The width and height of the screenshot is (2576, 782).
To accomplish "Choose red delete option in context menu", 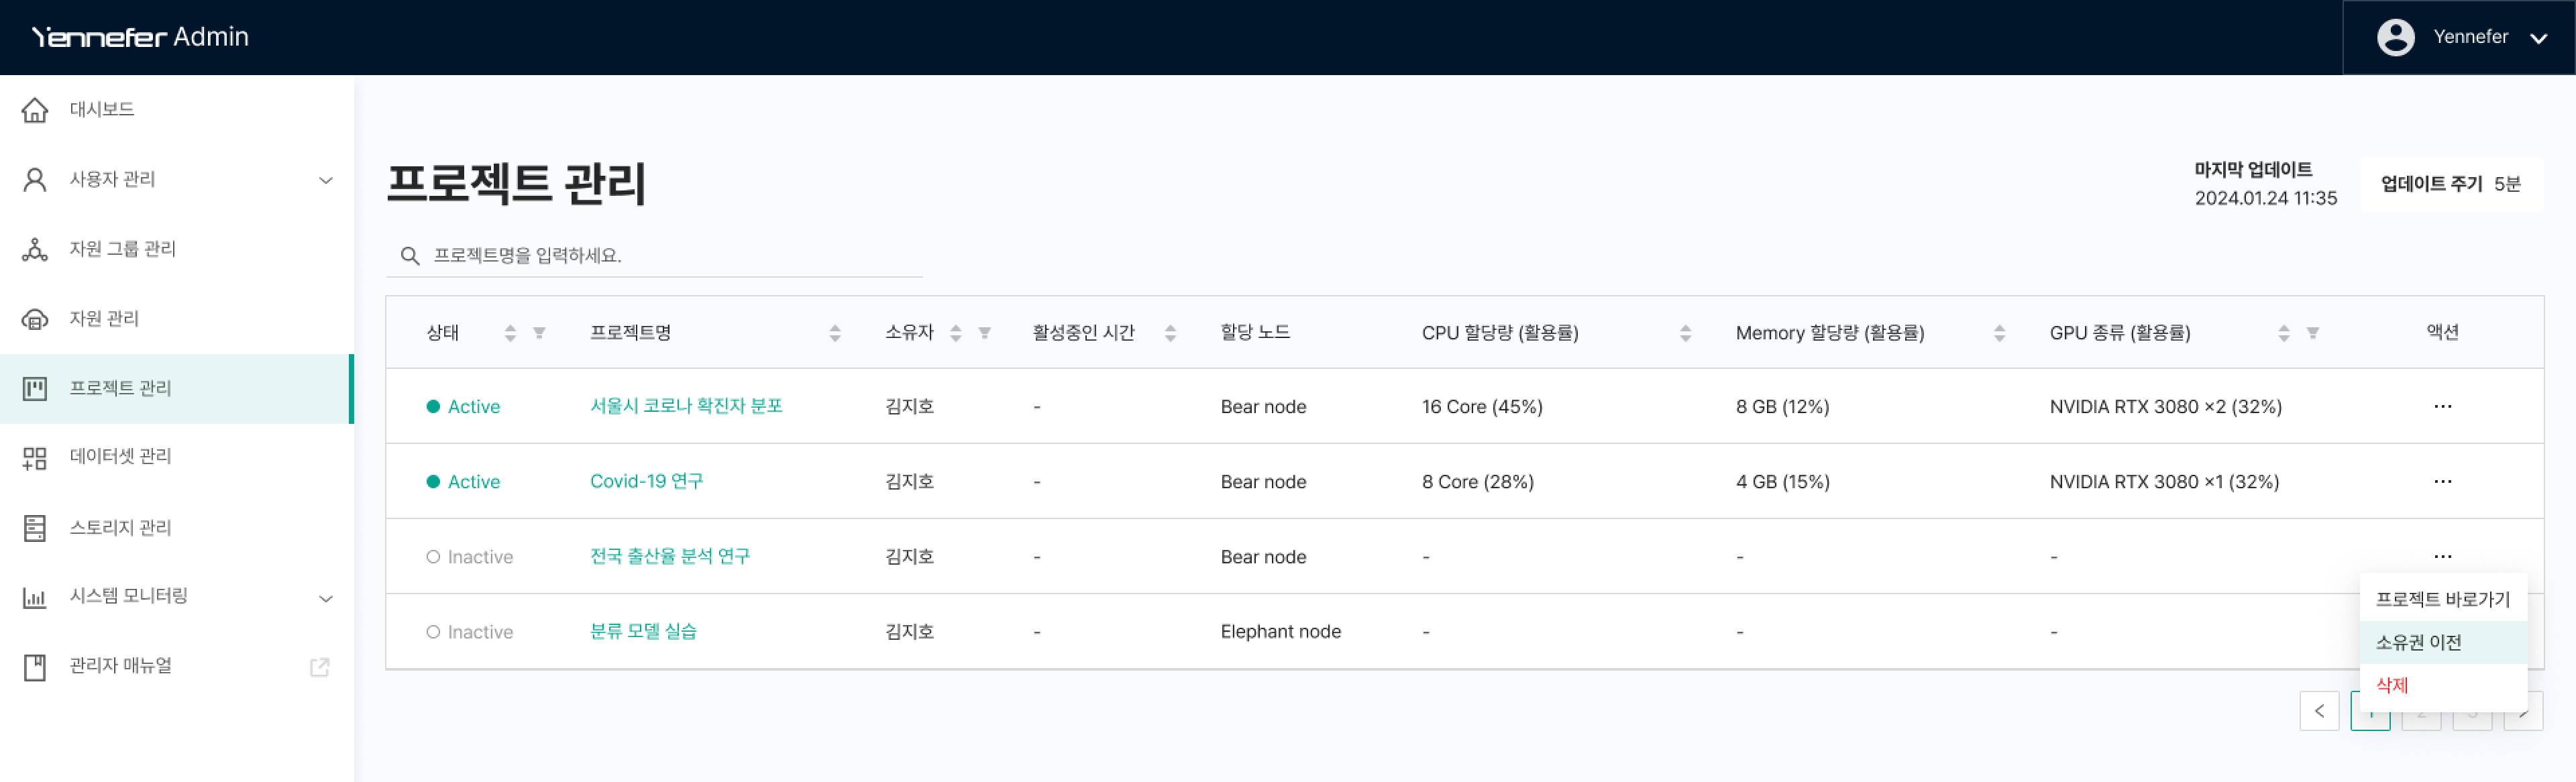I will point(2392,685).
